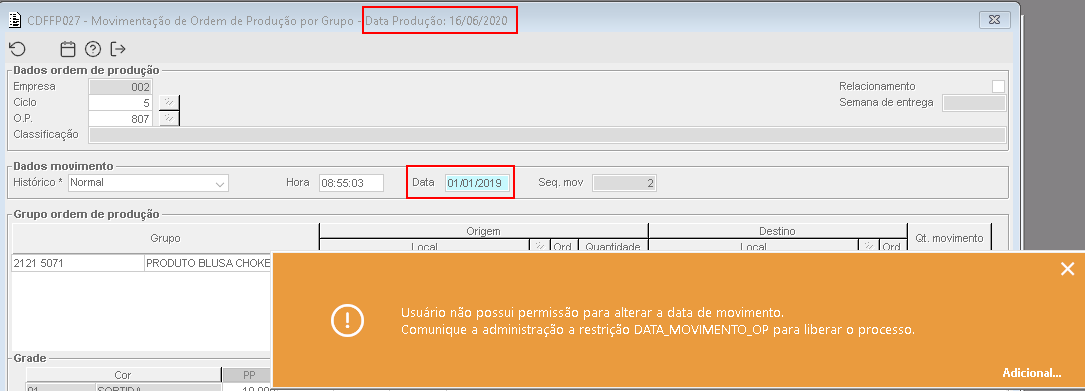This screenshot has height=391, width=1085.
Task: Click the Ciclo input field
Action: pos(120,102)
